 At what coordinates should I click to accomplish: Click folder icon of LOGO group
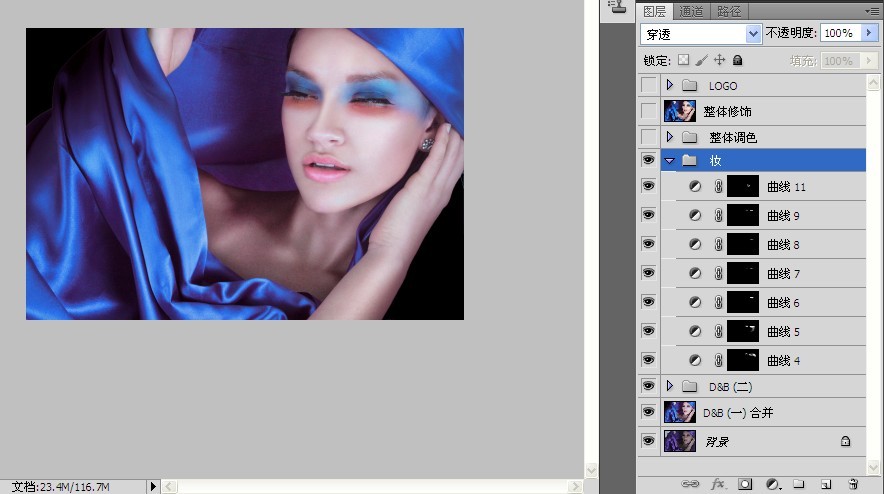(x=689, y=85)
